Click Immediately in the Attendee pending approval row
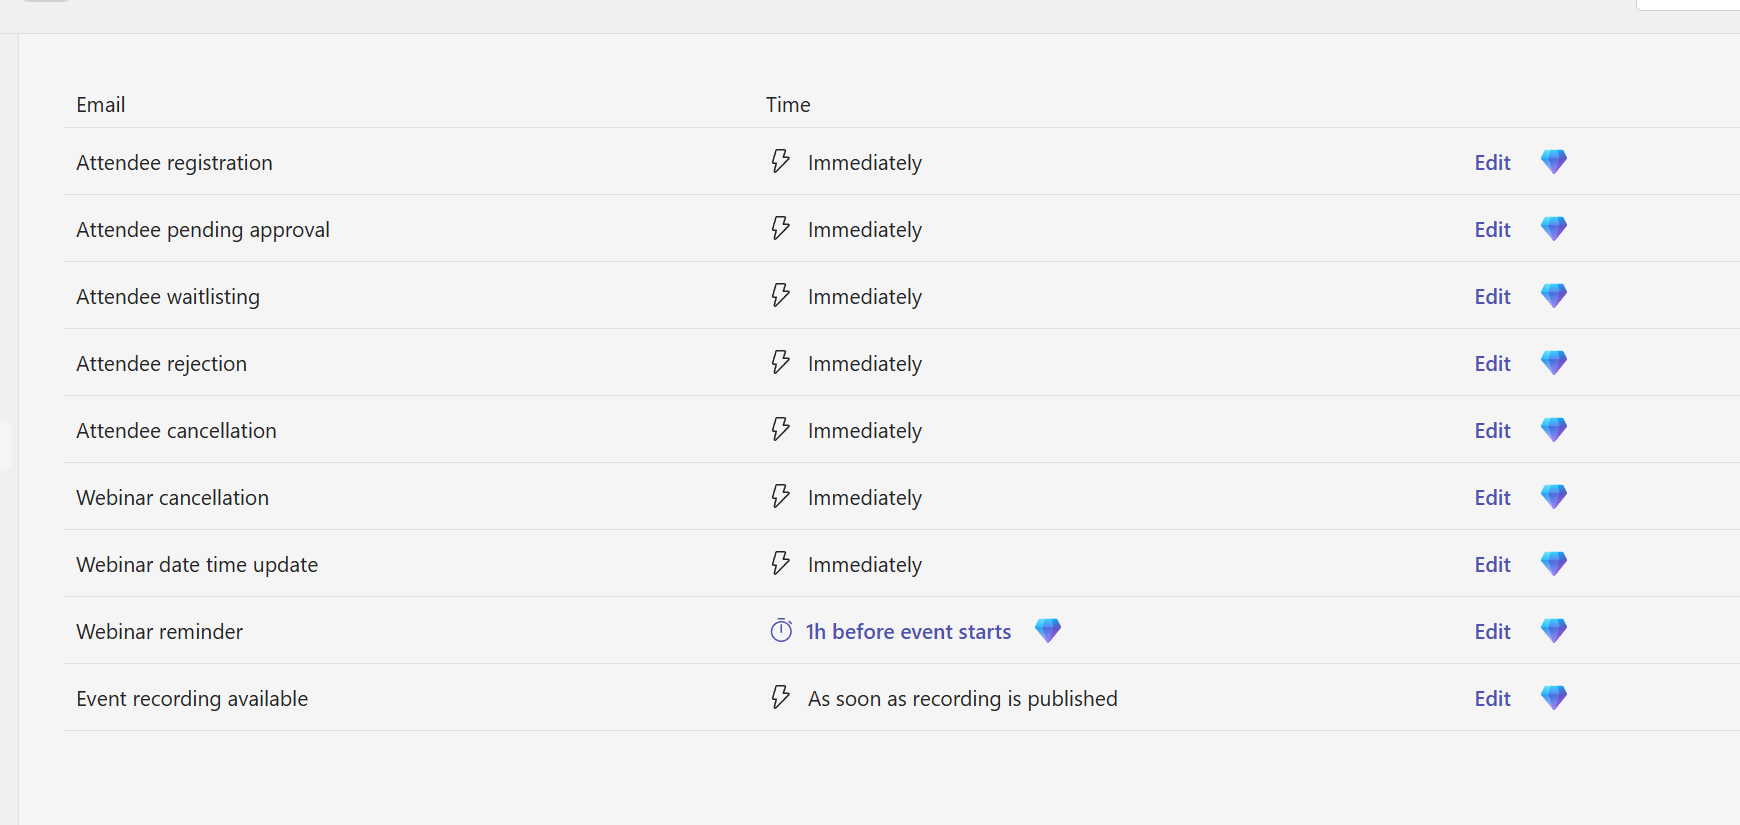Image resolution: width=1740 pixels, height=825 pixels. [x=864, y=230]
